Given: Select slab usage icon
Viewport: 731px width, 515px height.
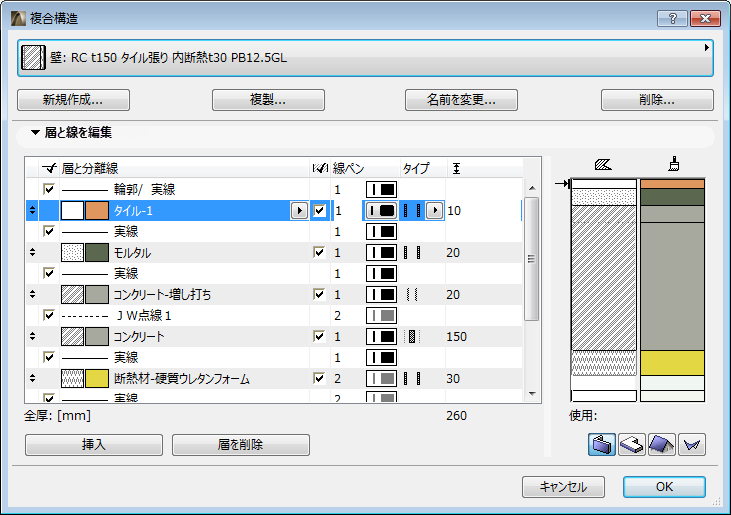Looking at the screenshot, I should click(632, 444).
